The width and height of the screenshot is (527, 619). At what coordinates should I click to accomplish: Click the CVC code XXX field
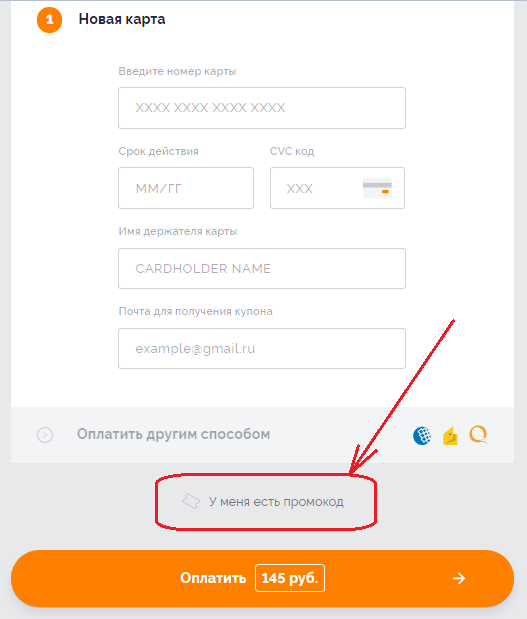click(x=337, y=188)
